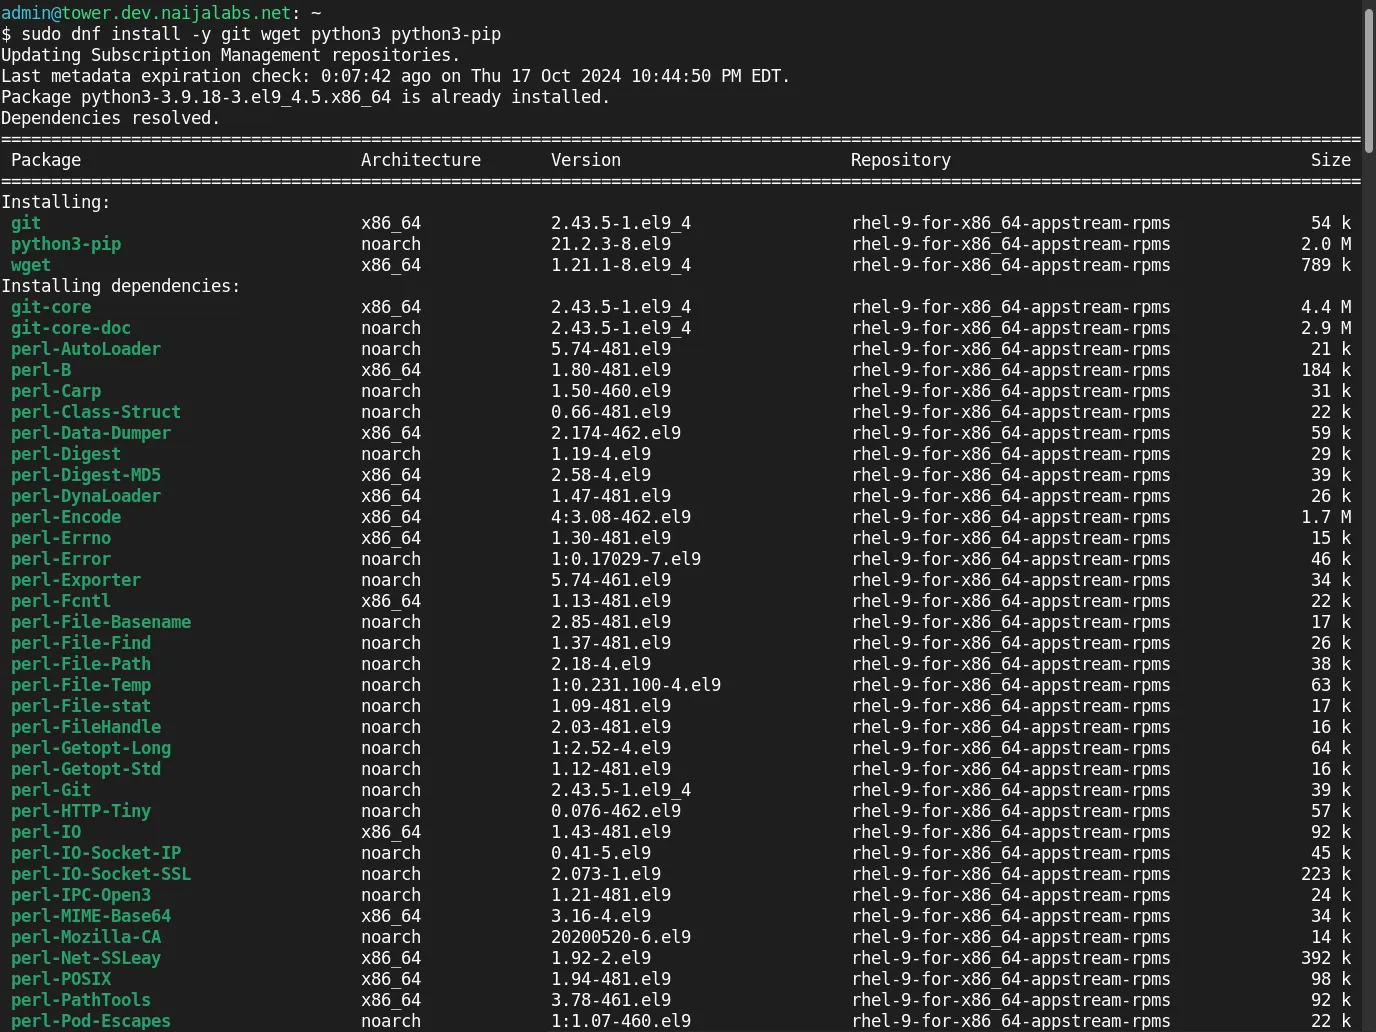Click the 'perl-FileHandle' package name
1376x1032 pixels.
point(86,727)
